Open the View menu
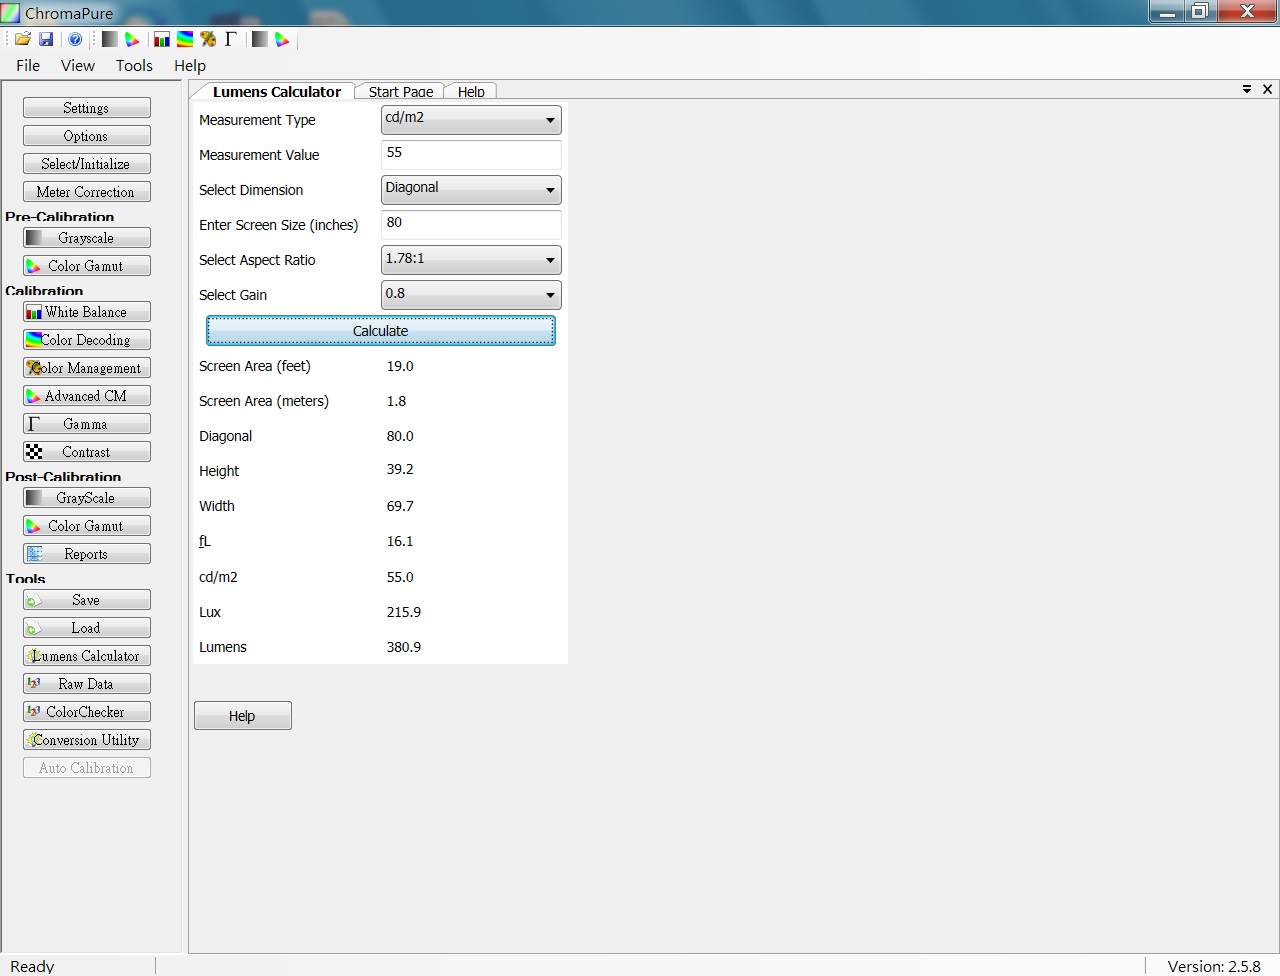The width and height of the screenshot is (1280, 976). tap(78, 65)
